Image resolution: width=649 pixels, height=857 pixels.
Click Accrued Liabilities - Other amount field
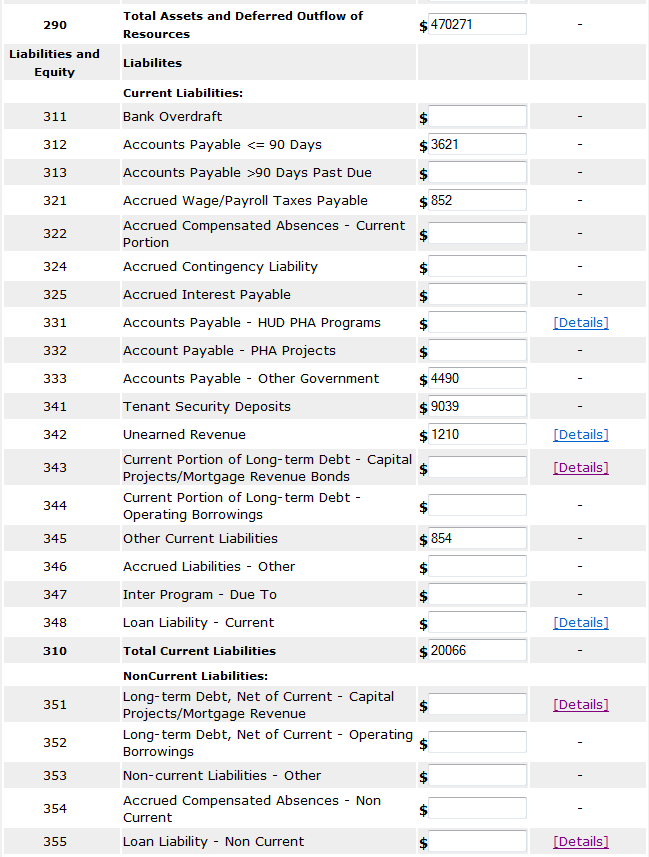pos(477,567)
